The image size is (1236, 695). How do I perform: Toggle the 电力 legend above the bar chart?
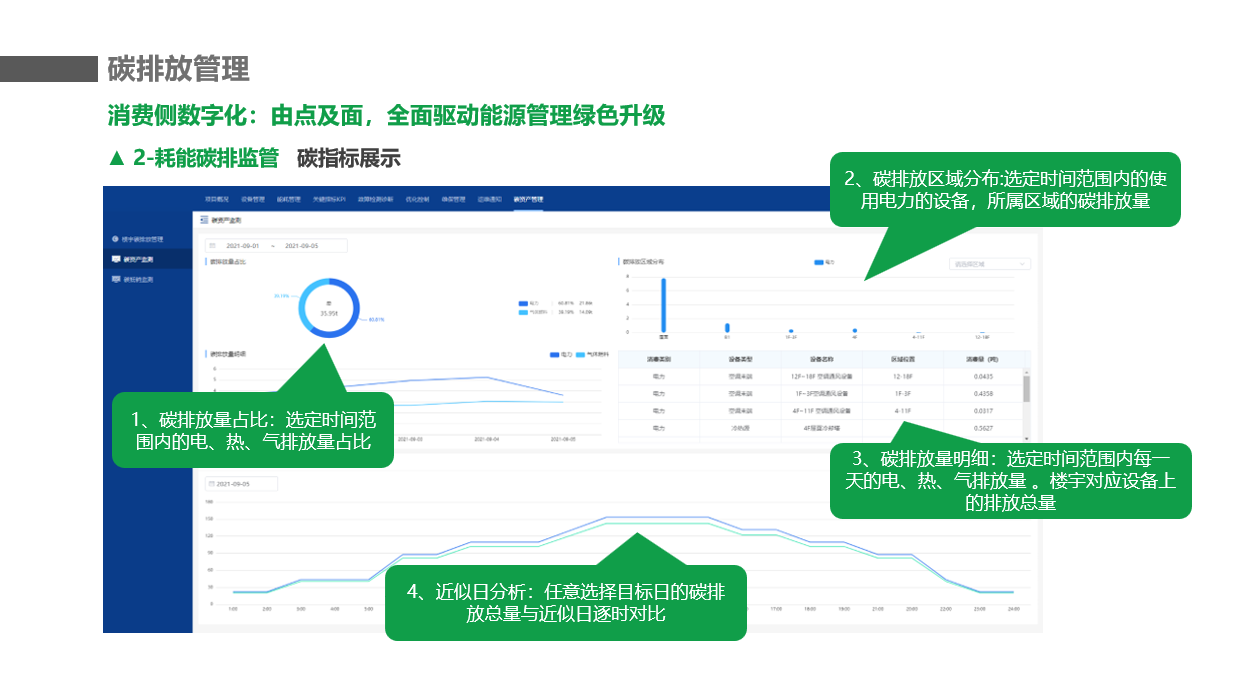pos(819,262)
